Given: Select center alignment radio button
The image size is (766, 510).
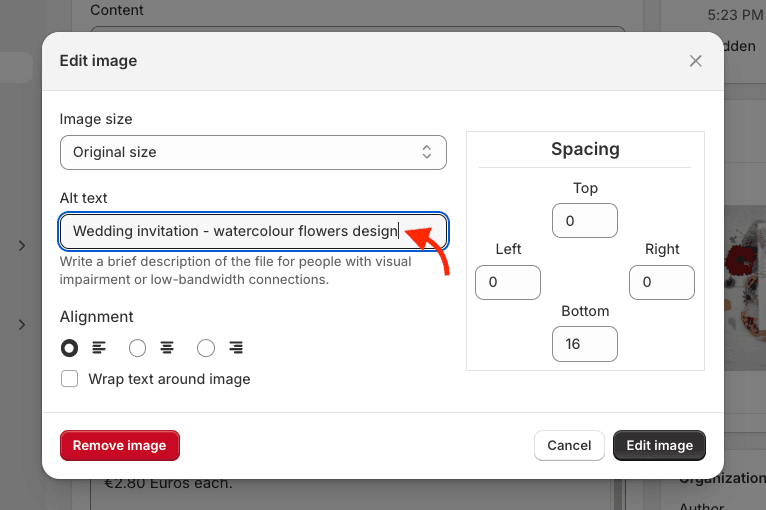Looking at the screenshot, I should point(137,348).
